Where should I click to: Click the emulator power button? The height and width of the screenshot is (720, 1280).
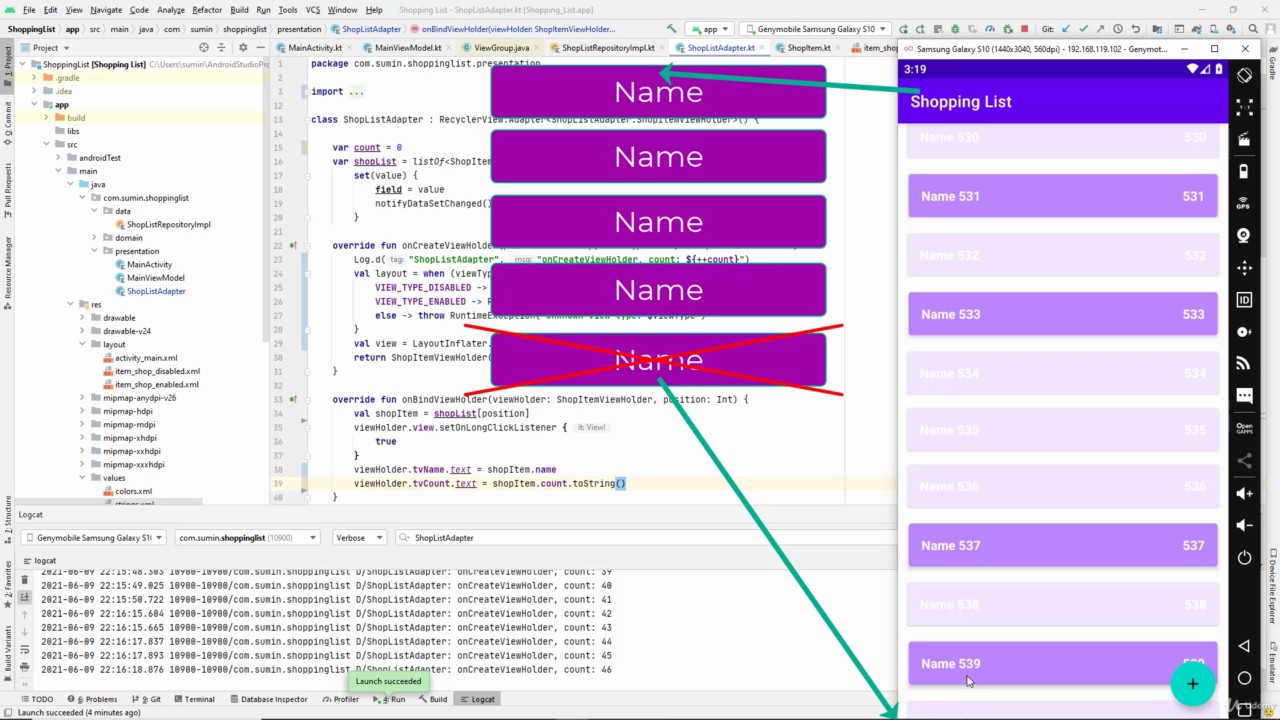(1244, 557)
